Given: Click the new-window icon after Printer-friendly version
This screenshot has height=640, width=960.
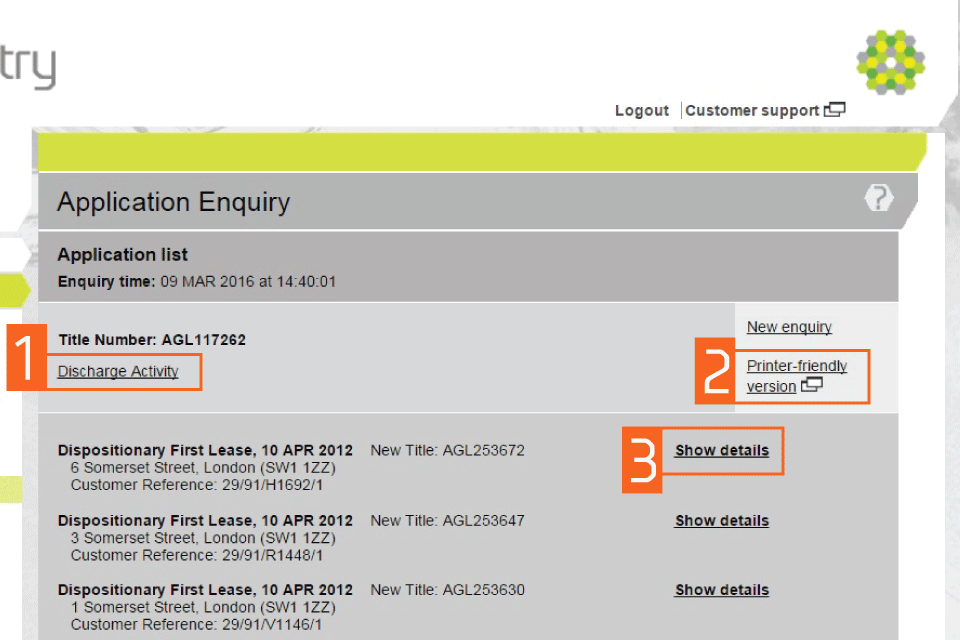Looking at the screenshot, I should (812, 385).
